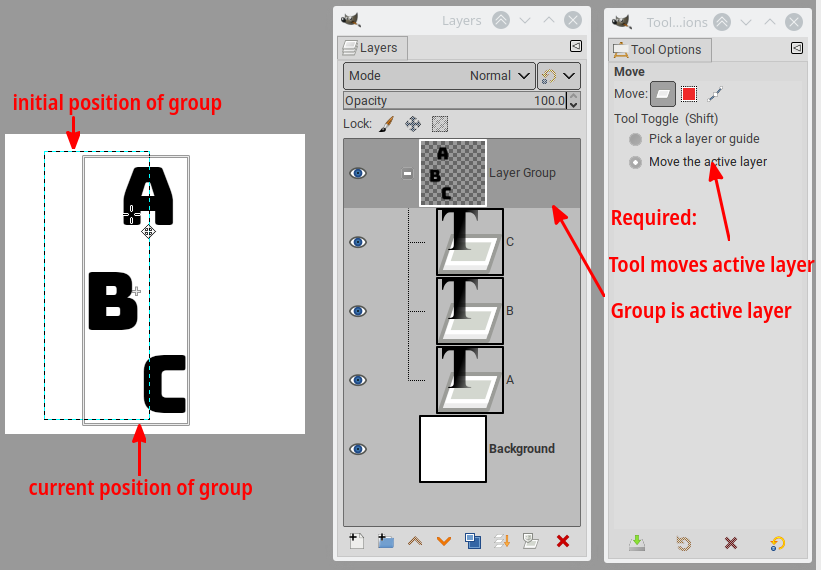Set Move tool to affect layers
The width and height of the screenshot is (821, 570).
point(663,94)
